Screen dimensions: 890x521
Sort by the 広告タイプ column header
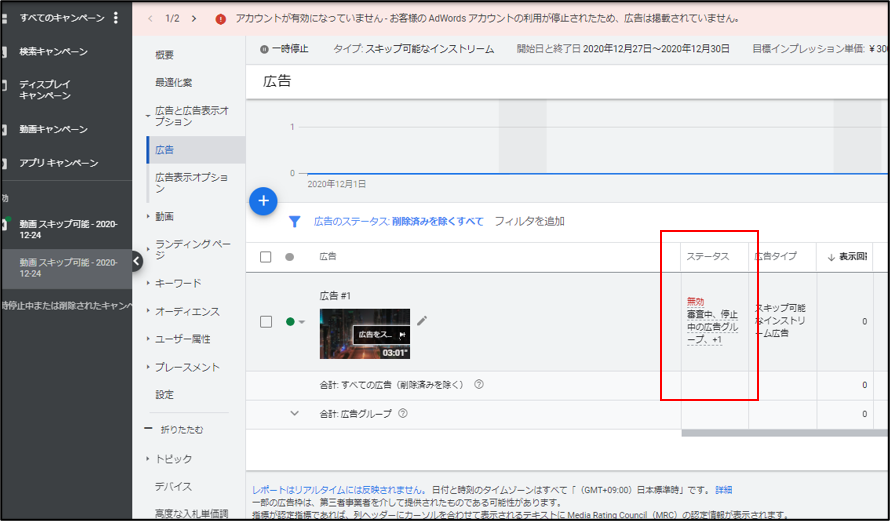tap(775, 257)
